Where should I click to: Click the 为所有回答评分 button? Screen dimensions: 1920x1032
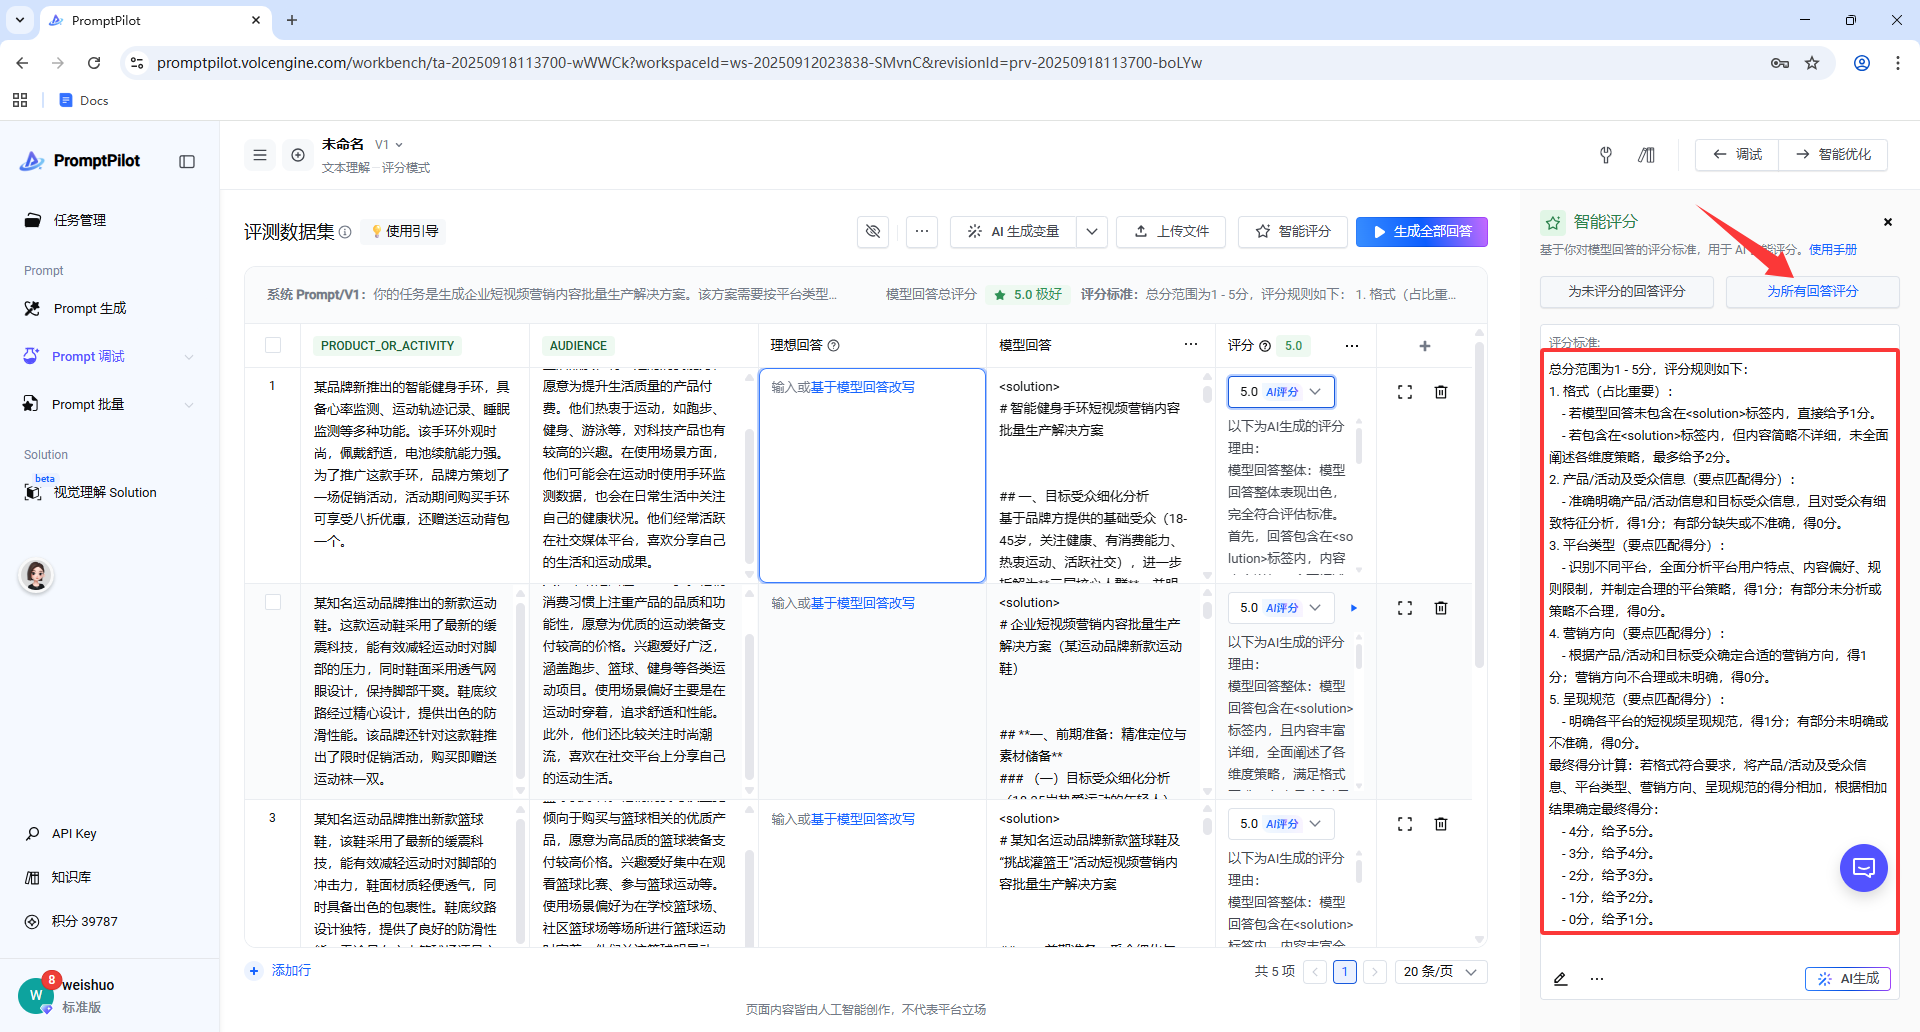point(1812,291)
